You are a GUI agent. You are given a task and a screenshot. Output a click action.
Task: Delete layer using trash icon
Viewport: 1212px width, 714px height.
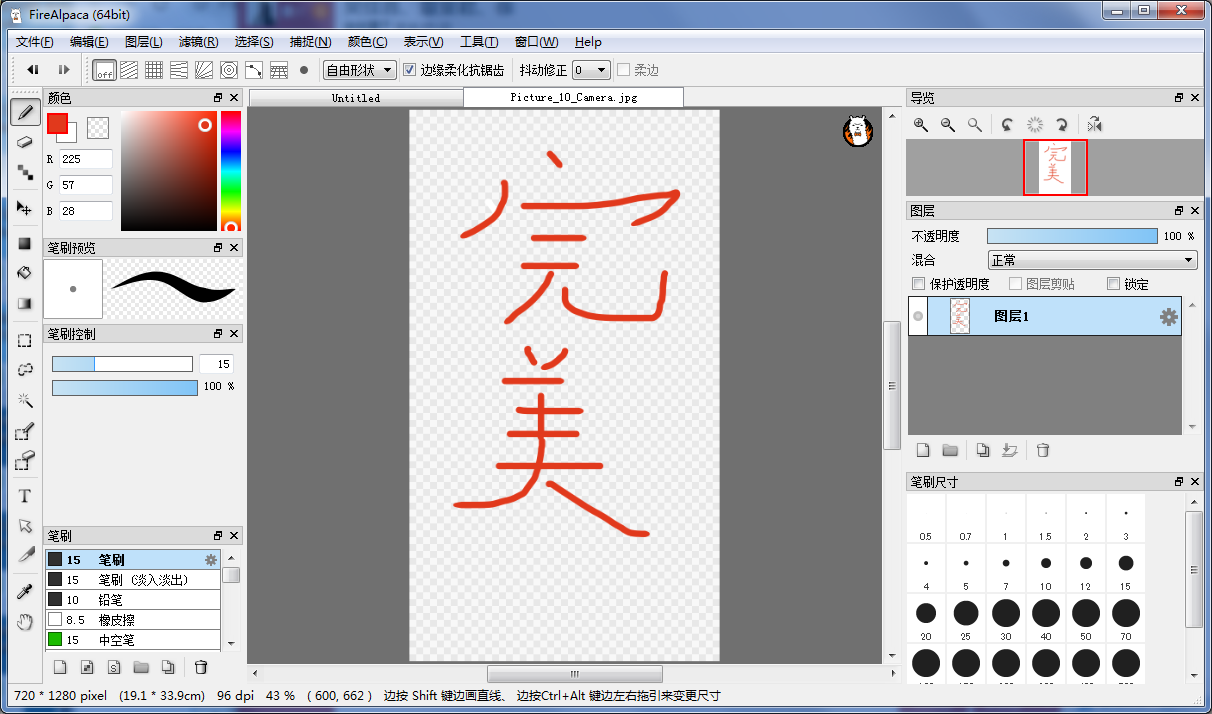(x=1043, y=450)
